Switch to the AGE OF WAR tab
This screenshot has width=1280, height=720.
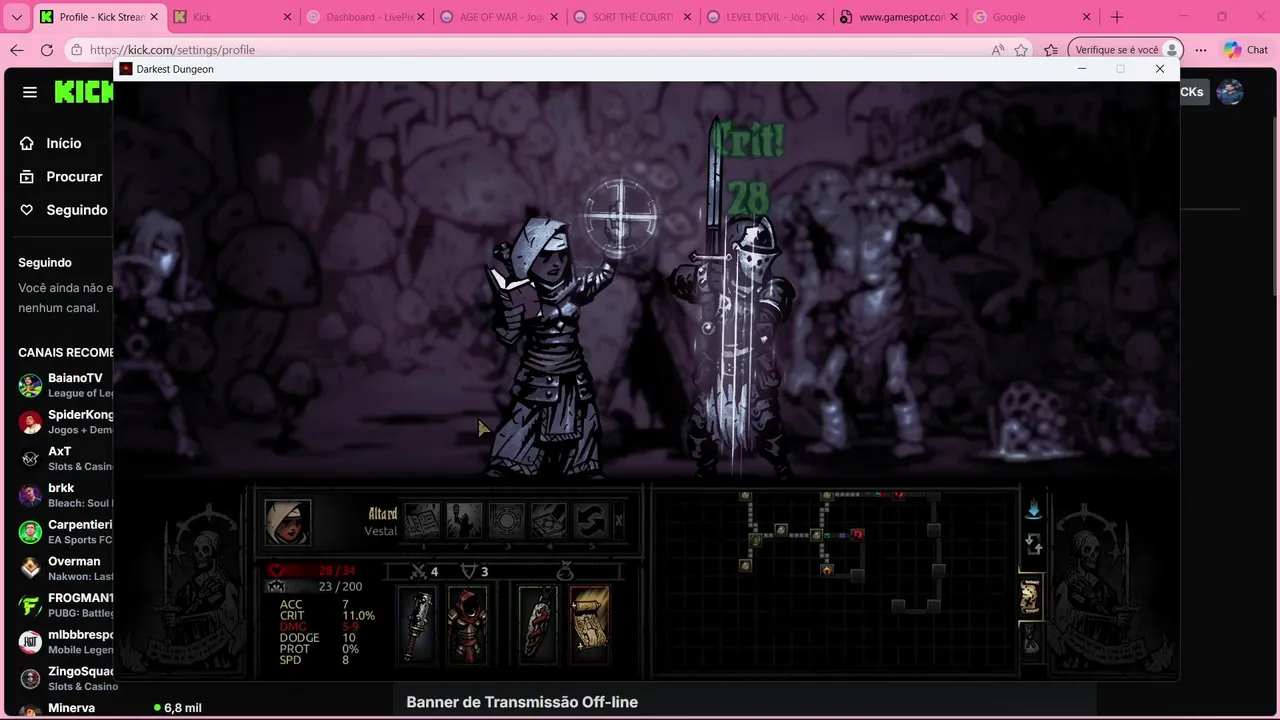coord(499,17)
